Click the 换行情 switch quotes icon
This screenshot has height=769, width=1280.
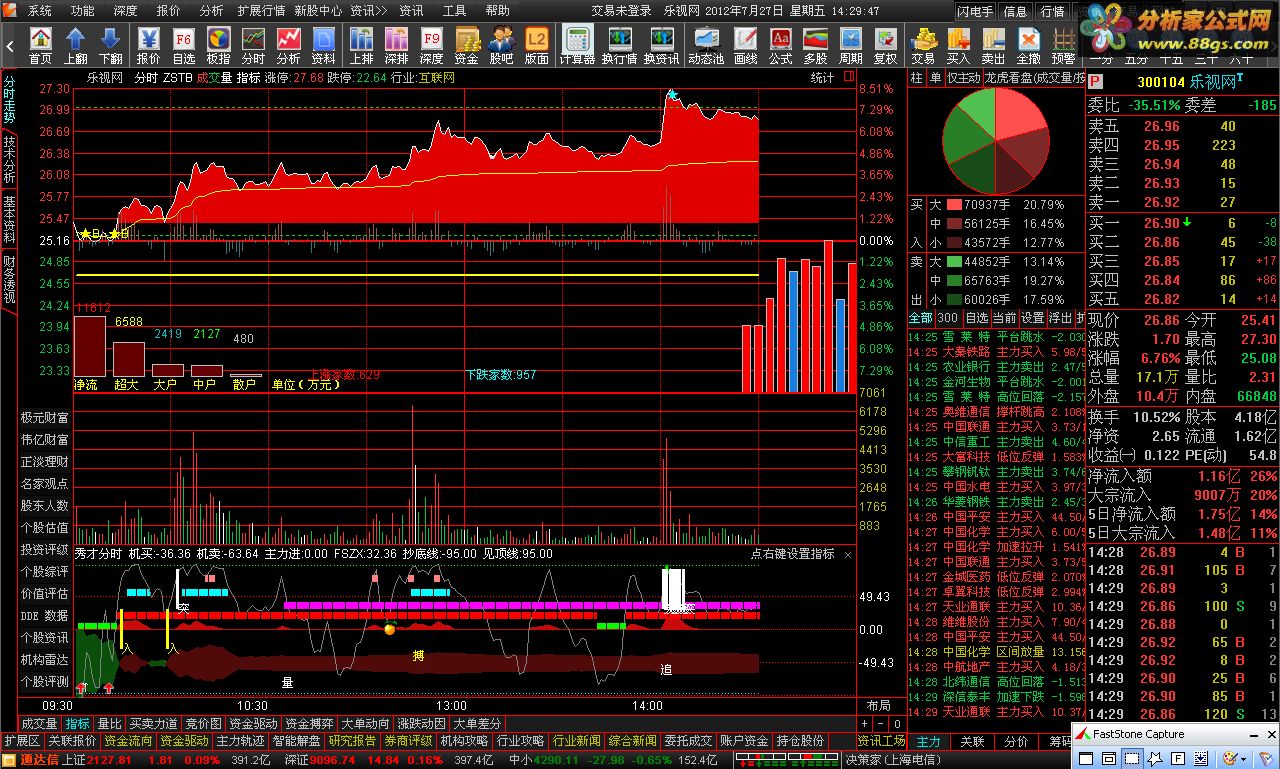619,46
